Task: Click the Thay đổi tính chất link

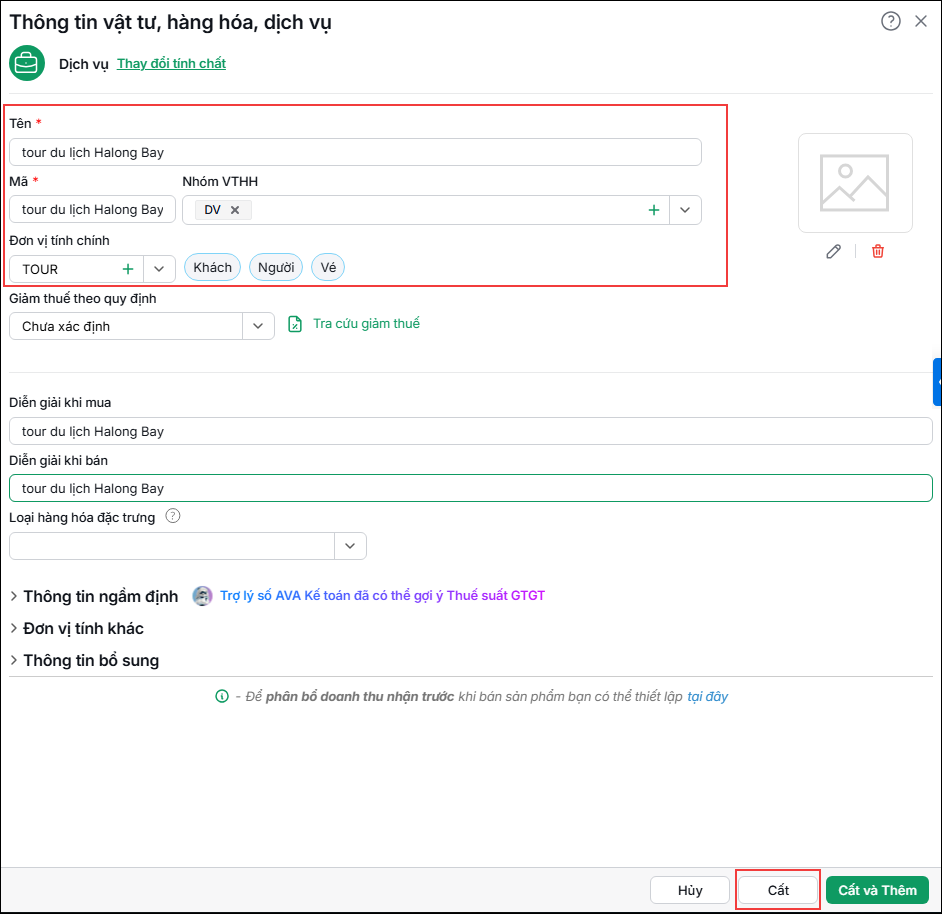Action: click(171, 64)
